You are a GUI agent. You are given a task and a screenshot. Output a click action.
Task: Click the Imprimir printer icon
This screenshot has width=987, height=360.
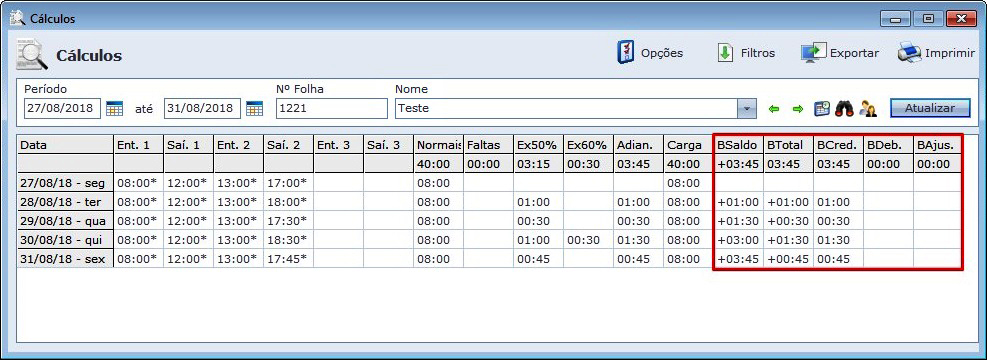[909, 53]
